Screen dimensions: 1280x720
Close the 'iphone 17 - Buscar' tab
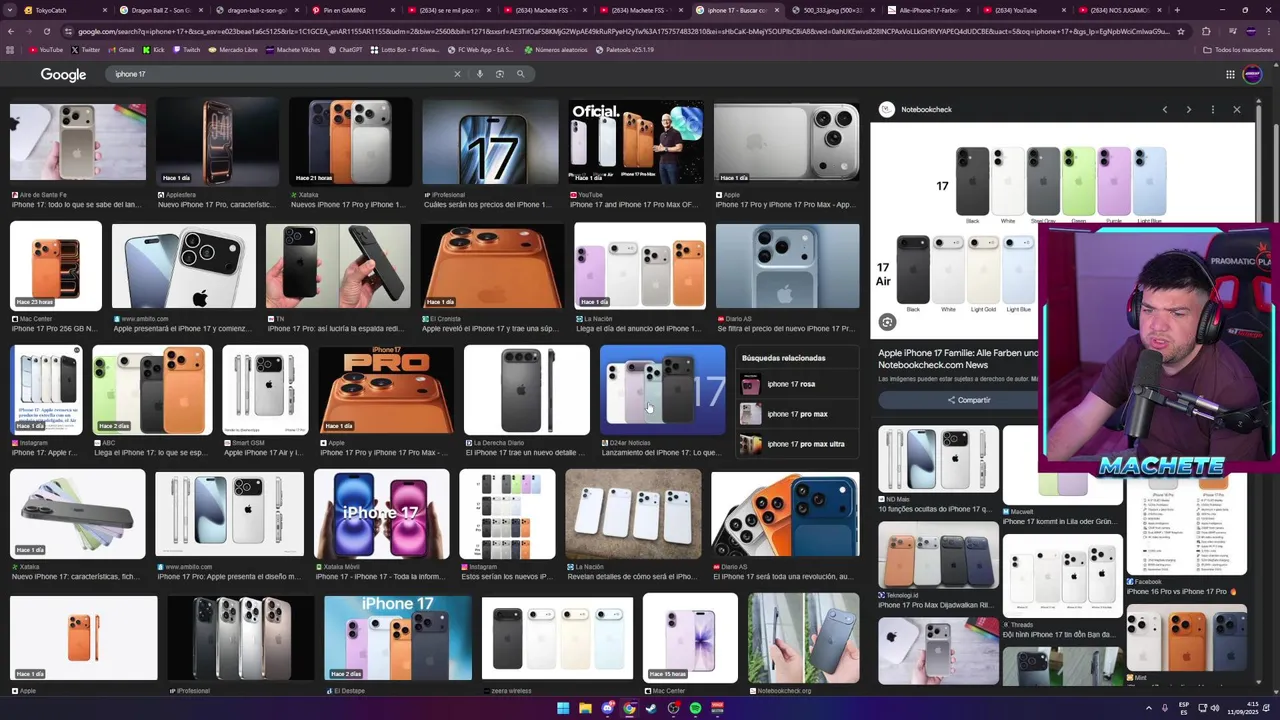(777, 10)
